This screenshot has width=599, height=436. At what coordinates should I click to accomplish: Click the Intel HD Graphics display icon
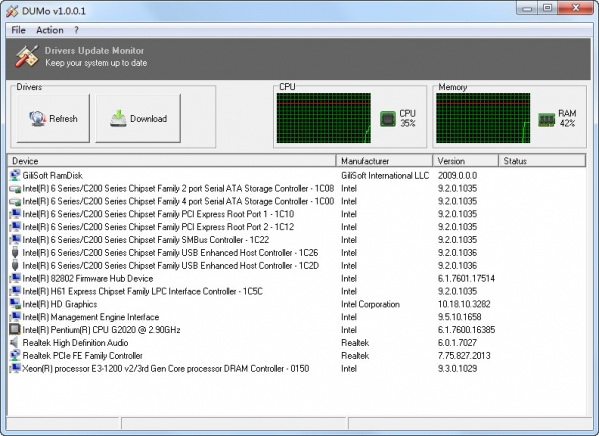(x=15, y=304)
